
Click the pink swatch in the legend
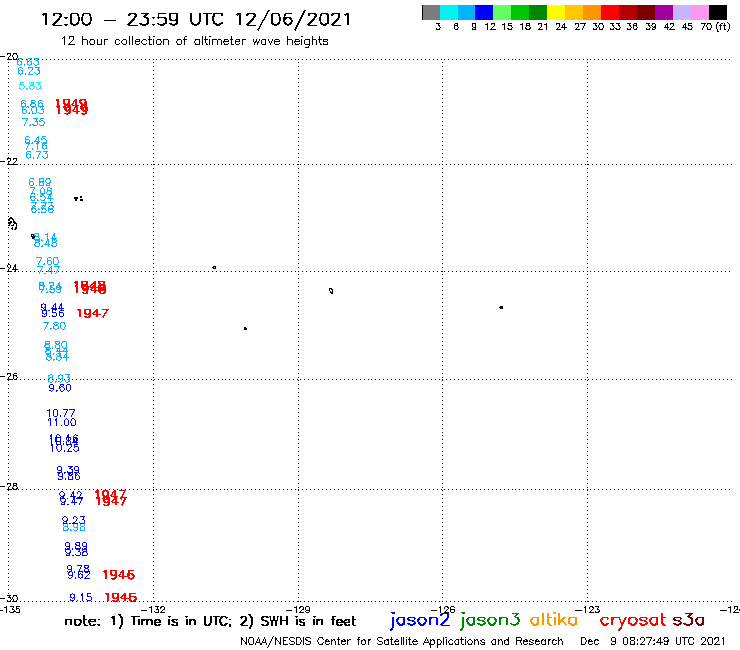tap(700, 12)
